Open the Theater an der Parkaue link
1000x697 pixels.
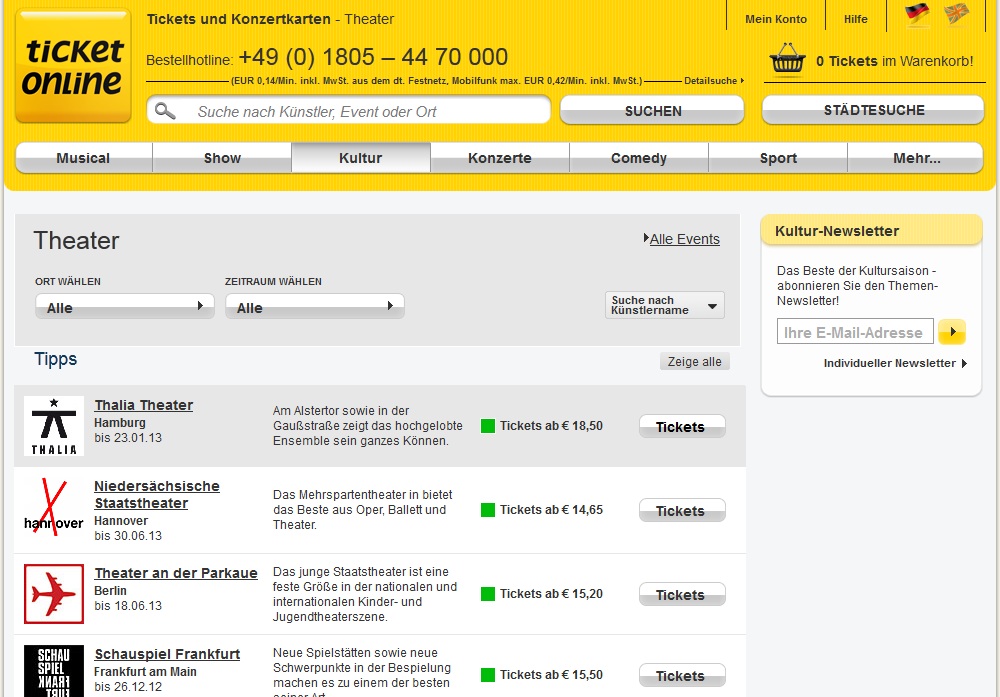click(176, 573)
